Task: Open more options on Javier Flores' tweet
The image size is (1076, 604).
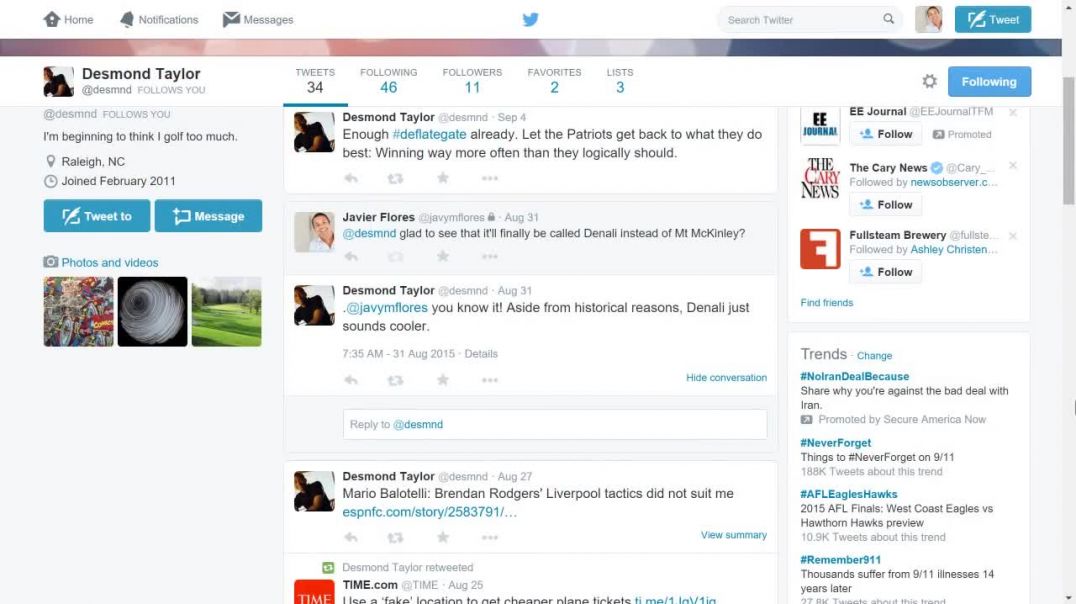Action: (489, 256)
